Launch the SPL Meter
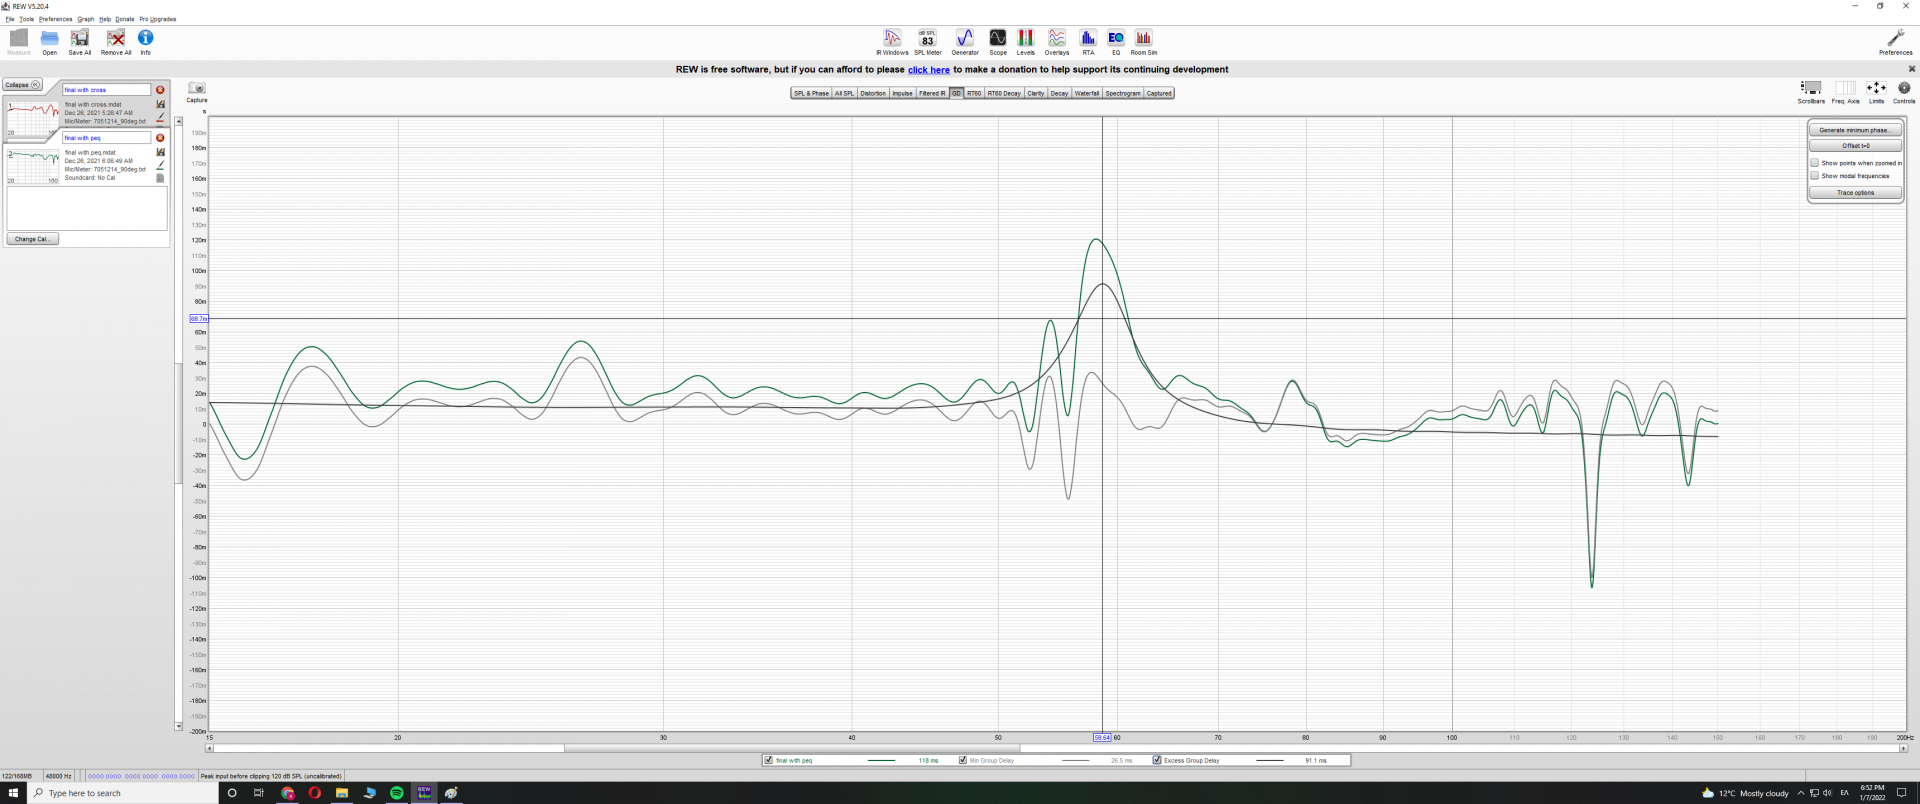 [927, 40]
